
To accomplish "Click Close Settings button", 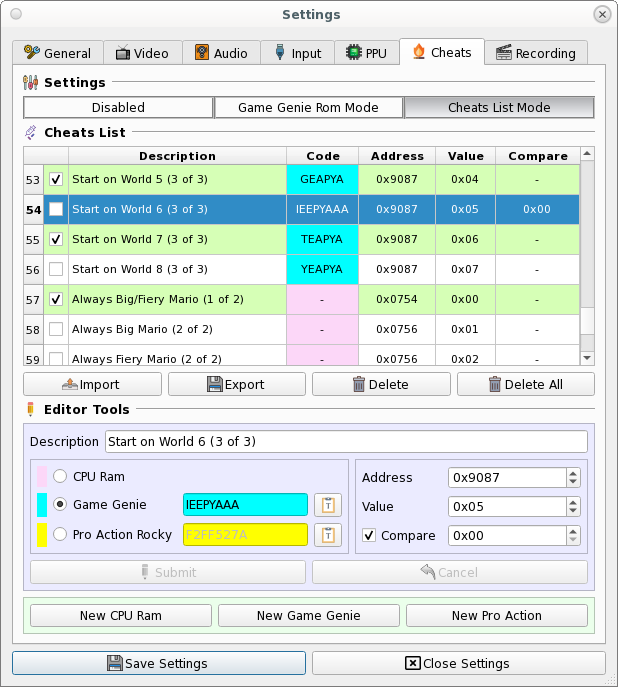I will (459, 663).
